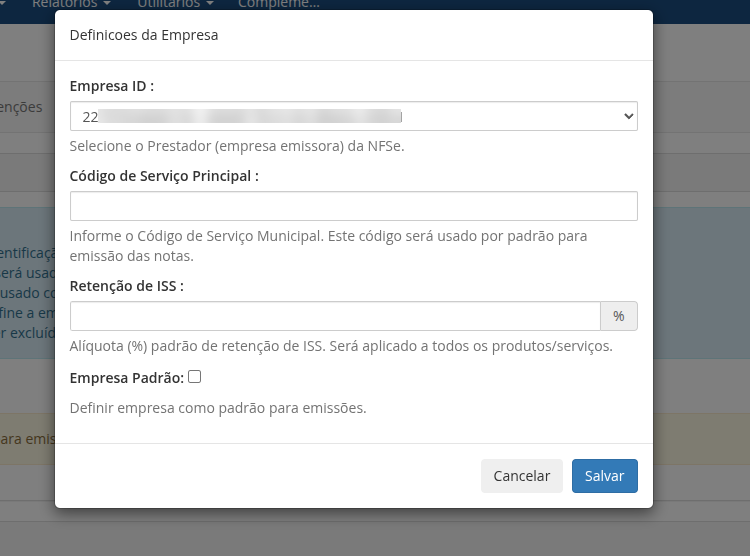Focus the Retenção de ISS percentage field
Screen dimensions: 750x556
pyautogui.click(x=335, y=316)
